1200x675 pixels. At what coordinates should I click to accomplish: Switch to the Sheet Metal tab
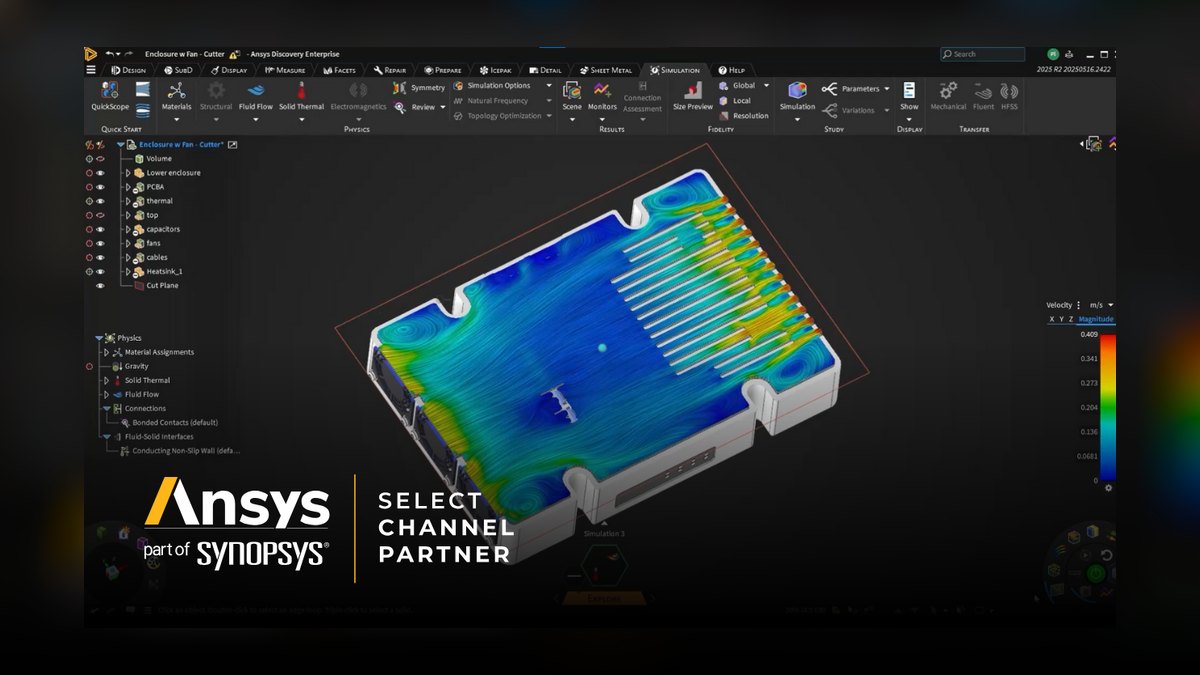click(605, 70)
